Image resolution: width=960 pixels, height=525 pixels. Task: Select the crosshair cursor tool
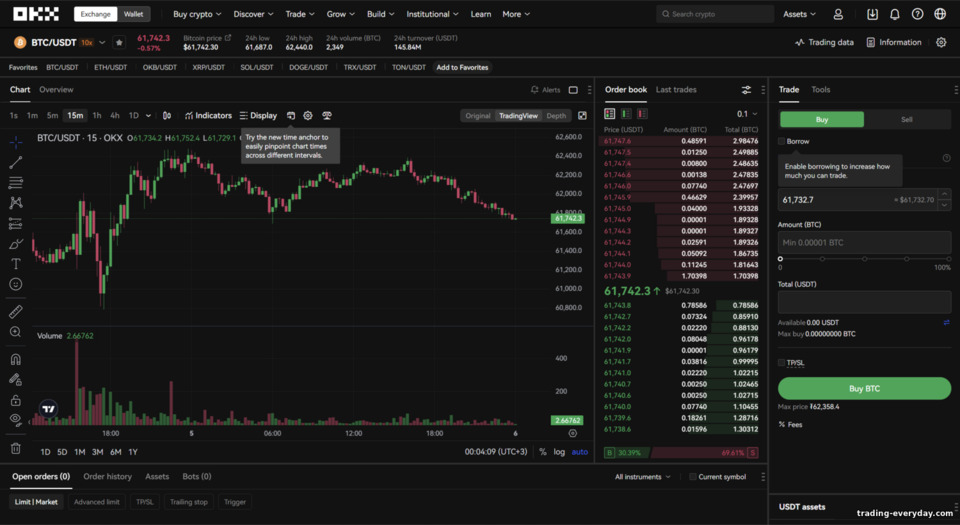click(x=16, y=142)
